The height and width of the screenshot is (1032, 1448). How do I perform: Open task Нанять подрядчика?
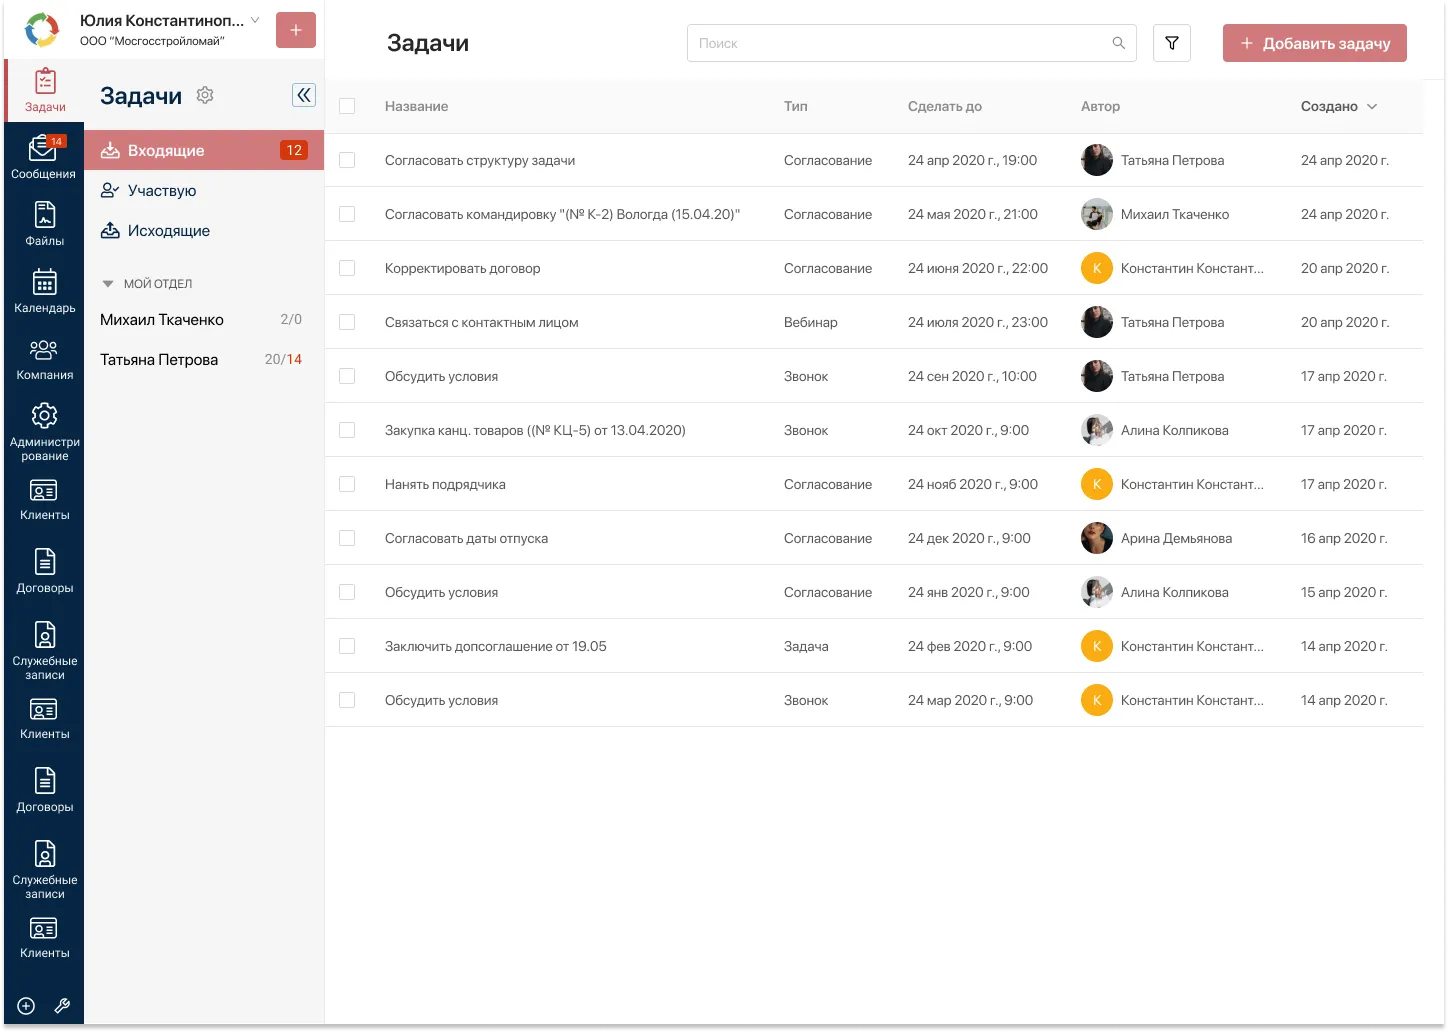[x=445, y=484]
